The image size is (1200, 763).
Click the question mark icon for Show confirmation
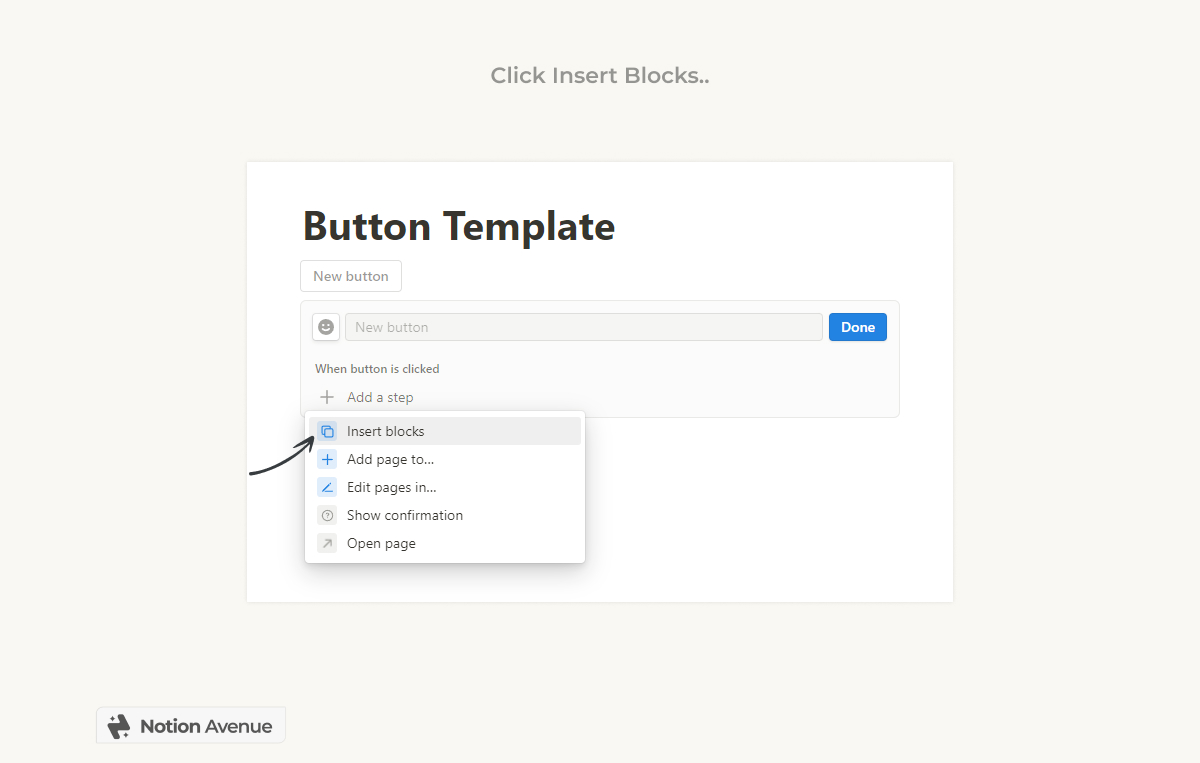[x=329, y=515]
